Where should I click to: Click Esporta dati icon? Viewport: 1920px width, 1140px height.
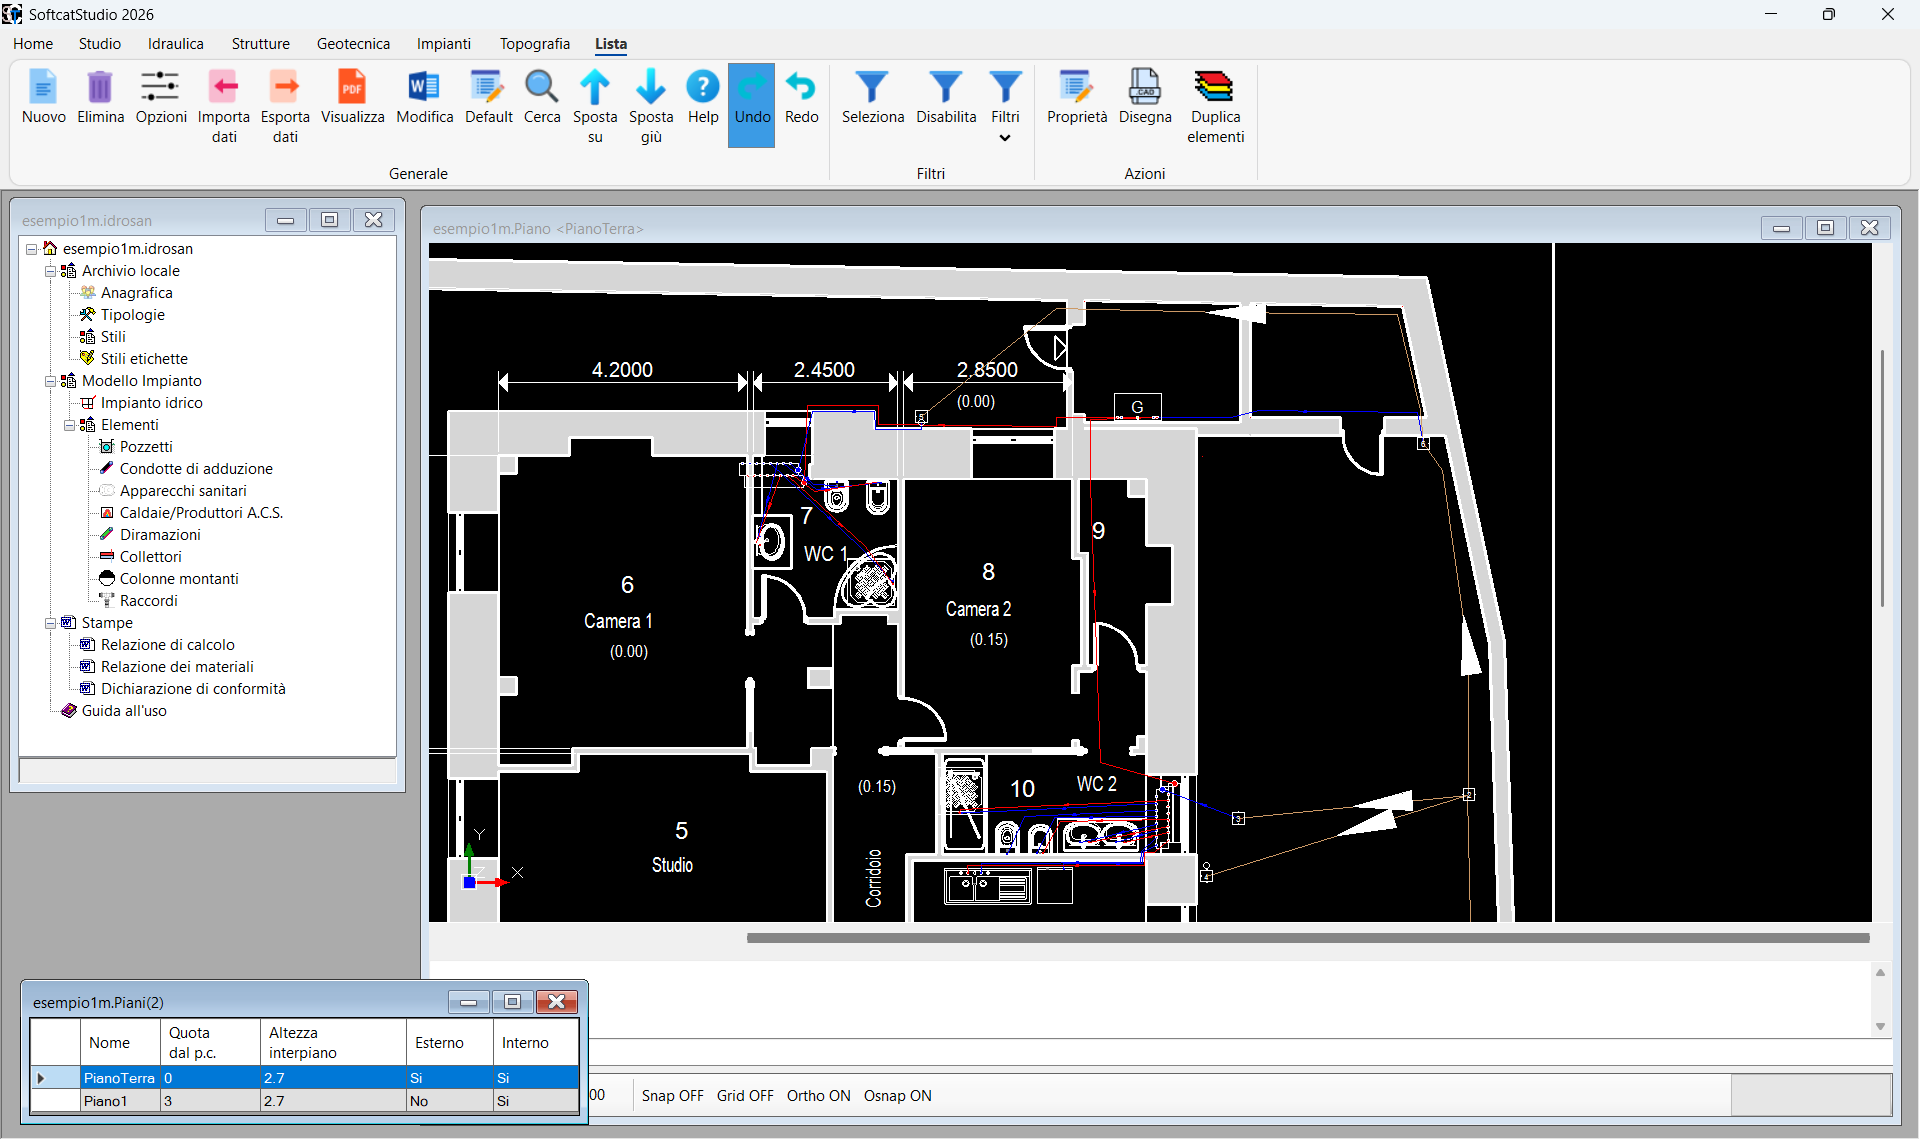pyautogui.click(x=285, y=88)
